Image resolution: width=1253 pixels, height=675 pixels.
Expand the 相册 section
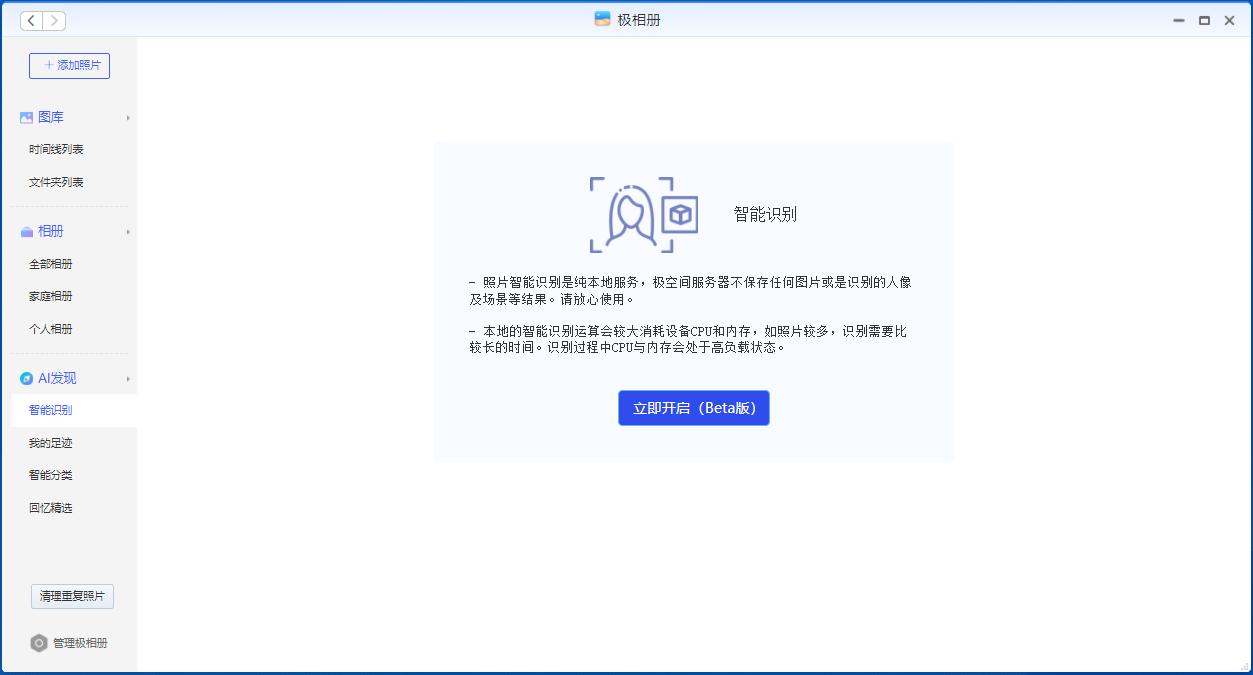pos(126,231)
